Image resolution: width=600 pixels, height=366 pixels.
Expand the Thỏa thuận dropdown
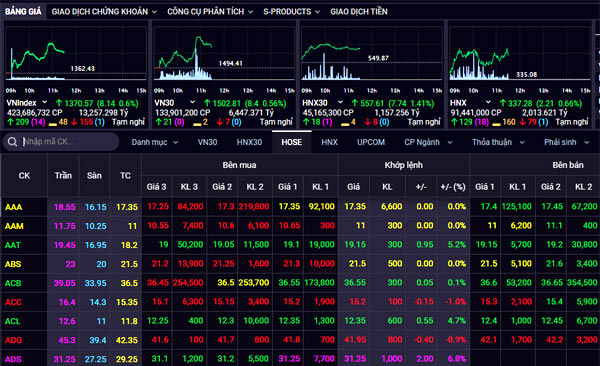click(498, 142)
